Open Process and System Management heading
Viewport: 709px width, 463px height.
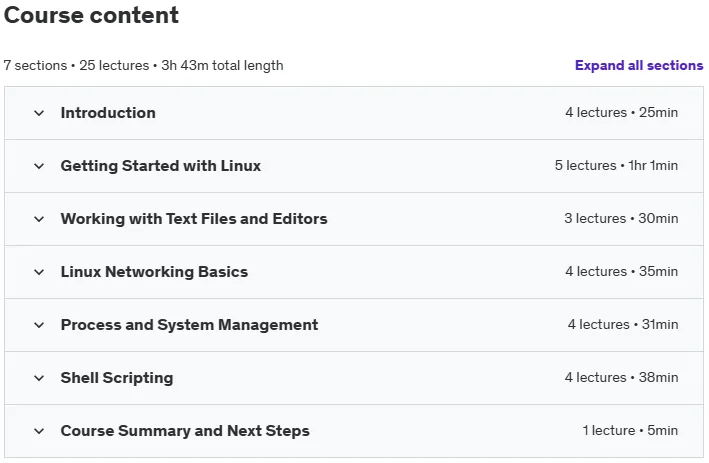(x=189, y=325)
